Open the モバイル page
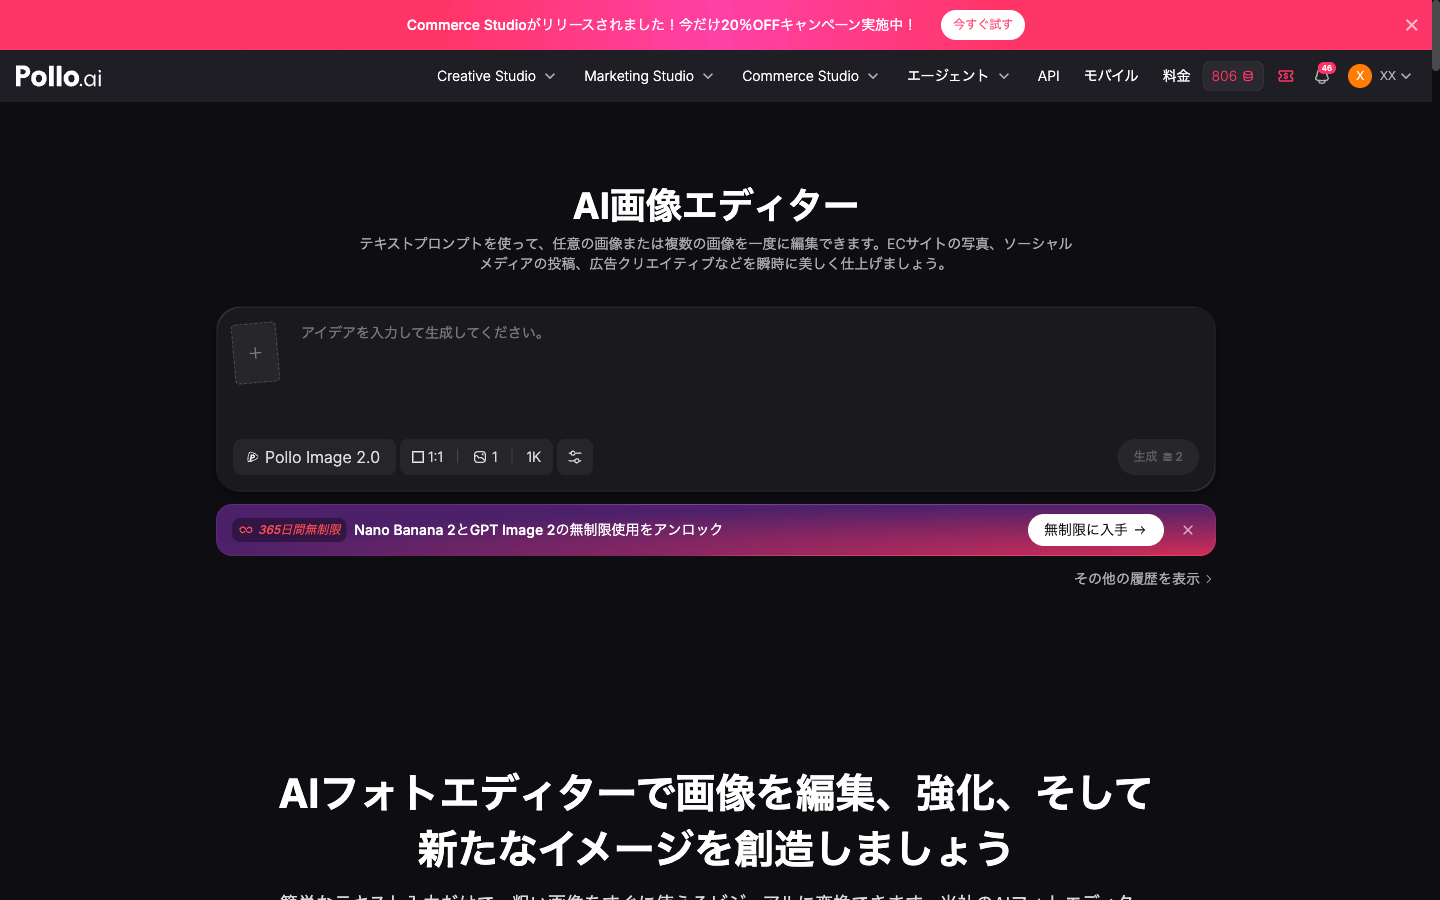Screen dimensions: 1440x900 coord(1111,76)
